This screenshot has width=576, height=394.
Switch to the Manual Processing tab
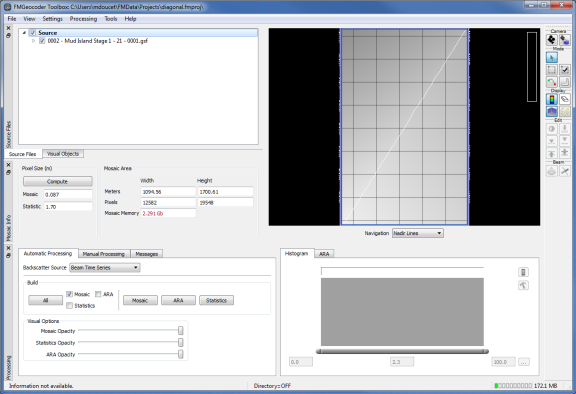coord(104,254)
